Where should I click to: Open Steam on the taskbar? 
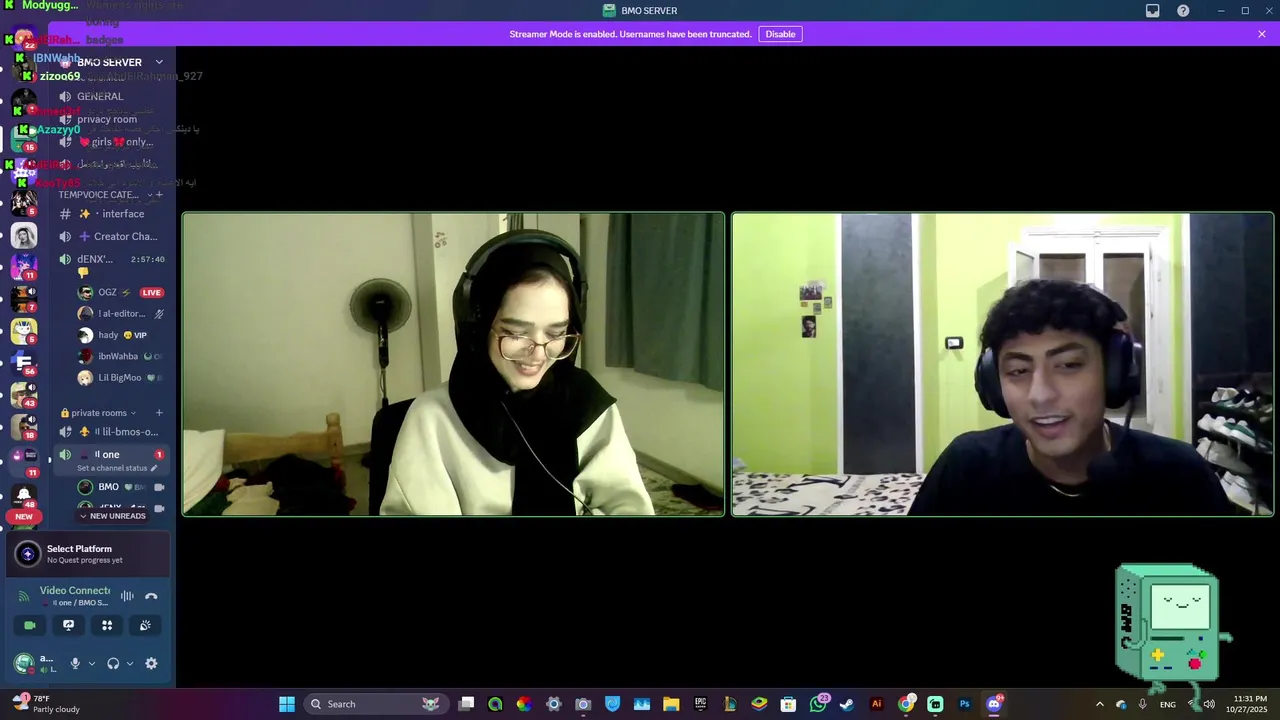847,704
